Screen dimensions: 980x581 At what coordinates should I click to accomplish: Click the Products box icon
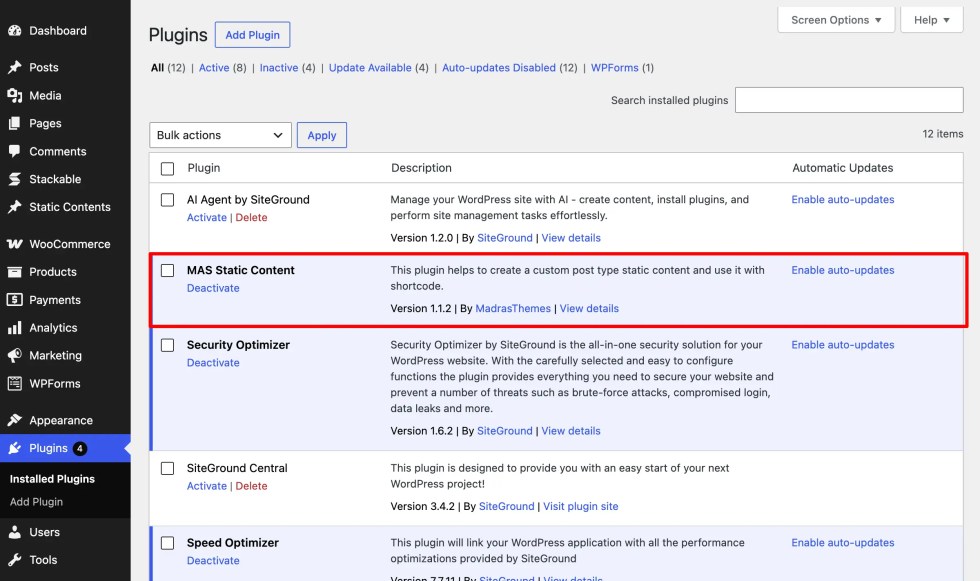tap(14, 272)
